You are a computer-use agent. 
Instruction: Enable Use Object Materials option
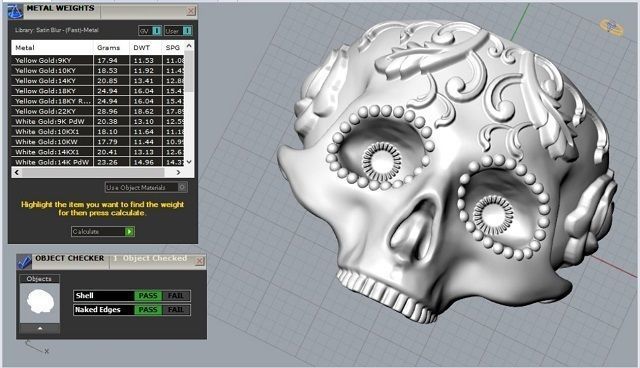point(146,187)
